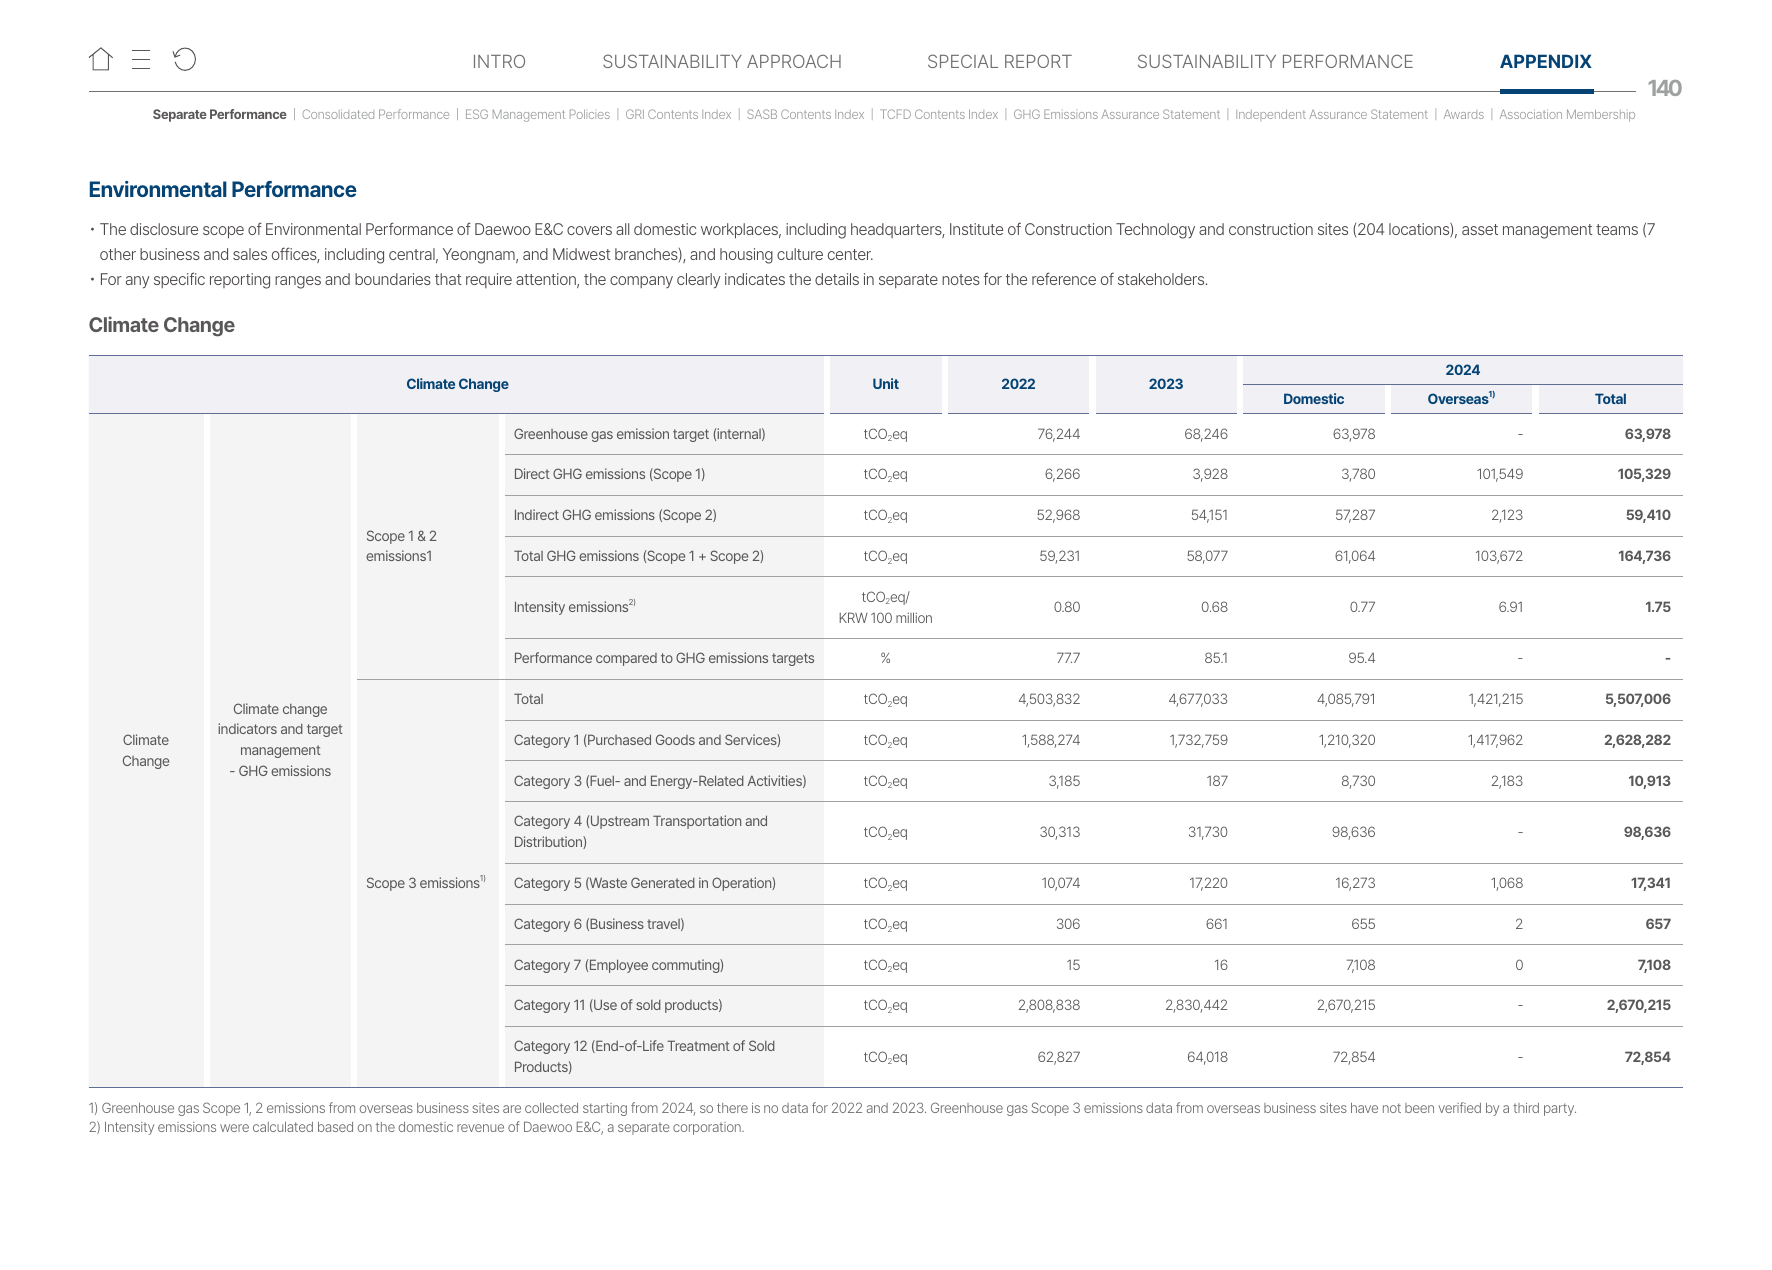Select the APPENDIX tab

[x=1546, y=62]
